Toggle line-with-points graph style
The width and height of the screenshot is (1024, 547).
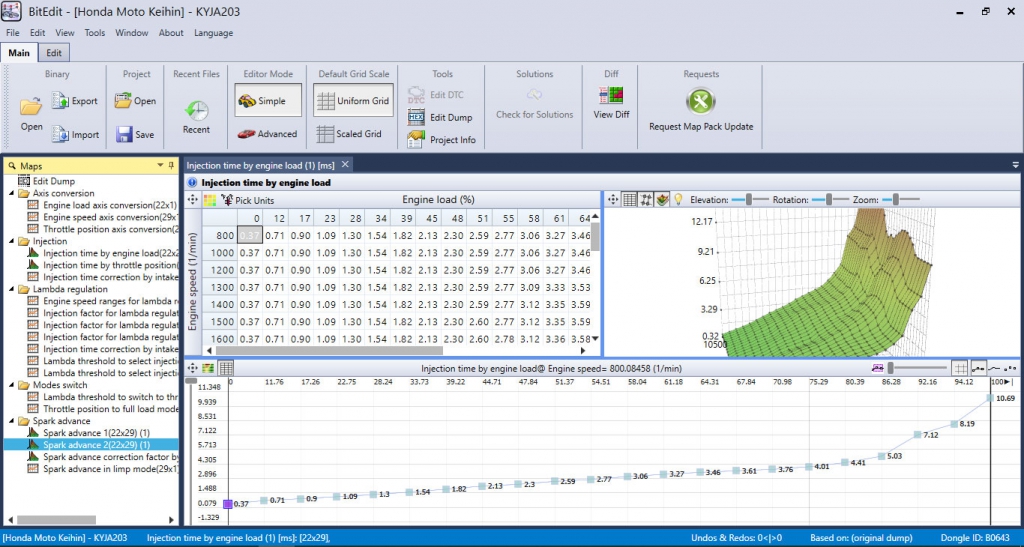(978, 368)
